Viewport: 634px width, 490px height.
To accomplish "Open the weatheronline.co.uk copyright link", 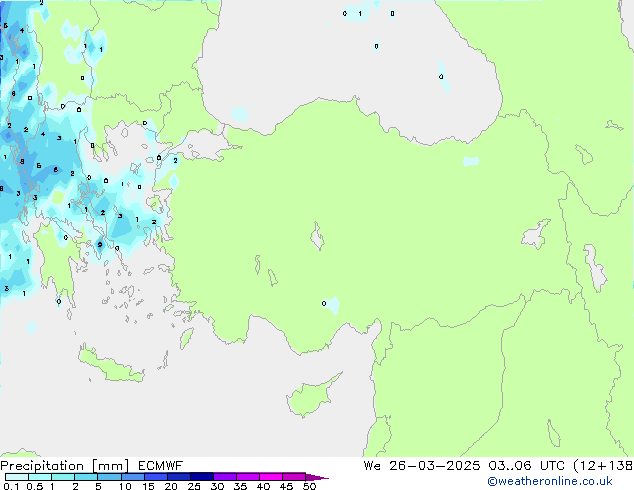I will pyautogui.click(x=550, y=481).
